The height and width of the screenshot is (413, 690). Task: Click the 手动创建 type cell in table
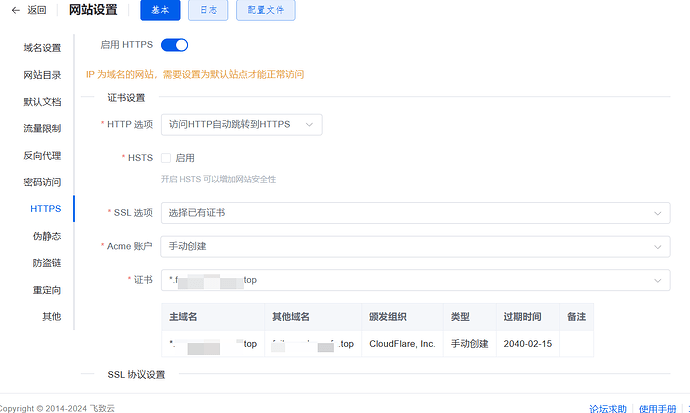click(x=470, y=344)
